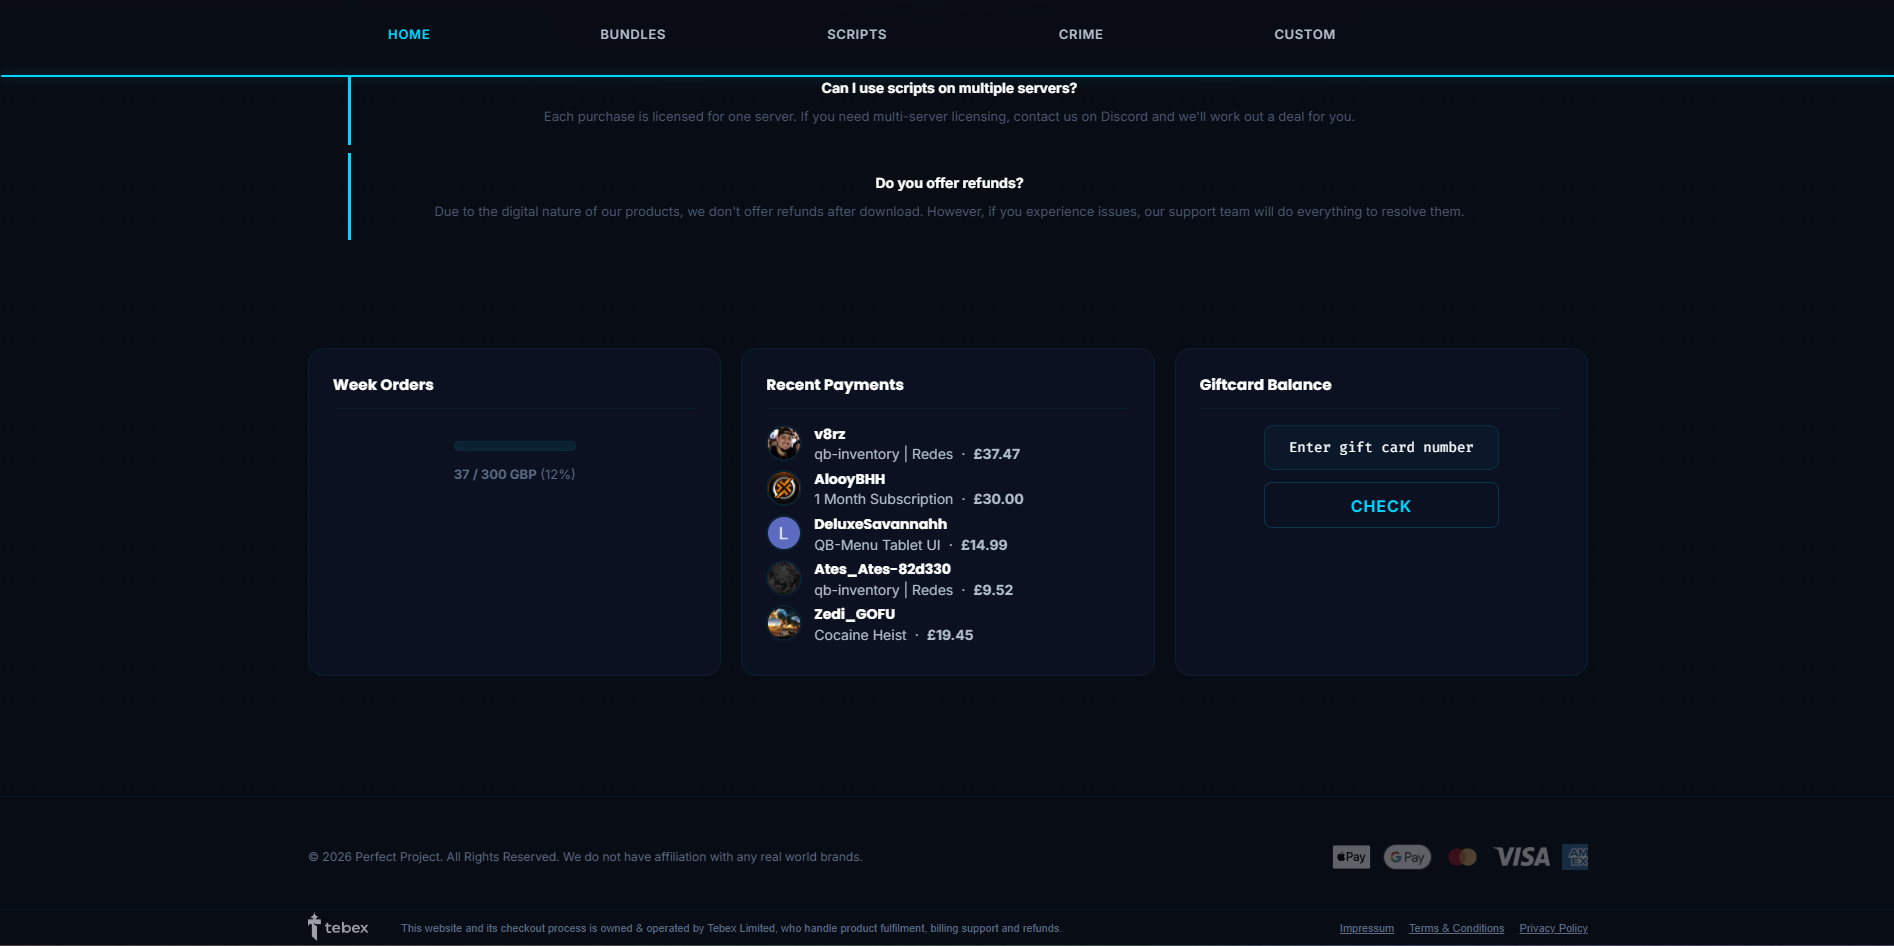Click v8rz's avatar in Recent Payments
The image size is (1894, 946).
point(784,443)
